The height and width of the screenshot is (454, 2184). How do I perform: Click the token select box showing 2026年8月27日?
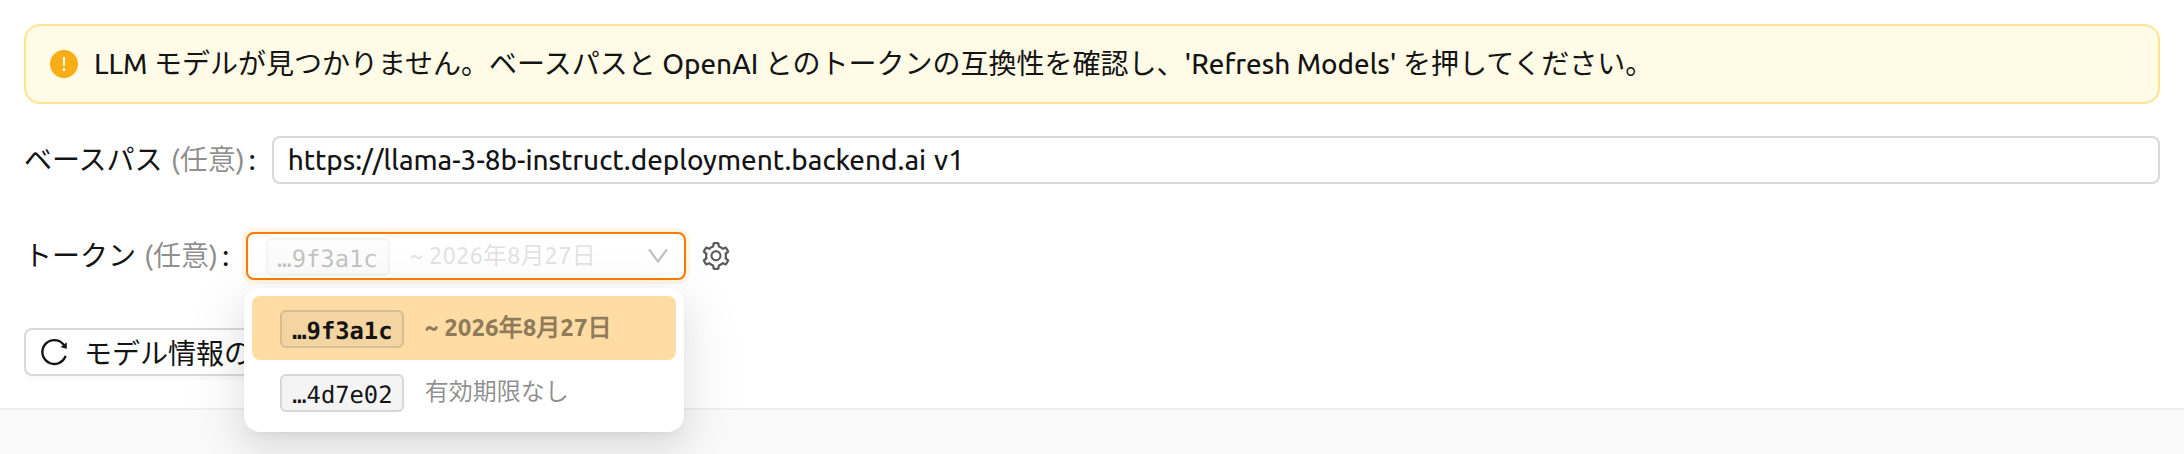466,256
